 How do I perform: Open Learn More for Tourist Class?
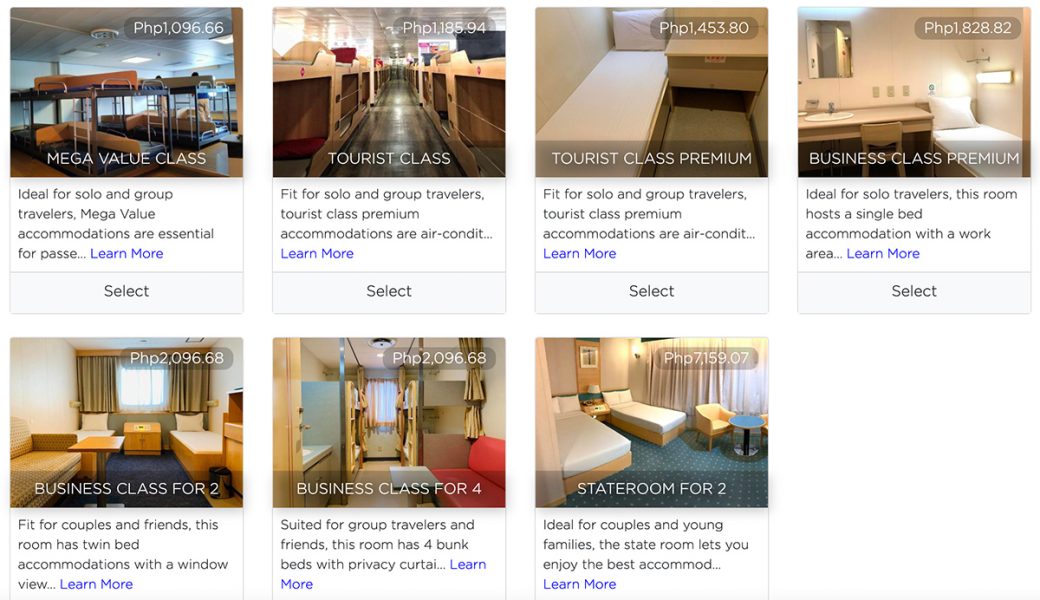pos(317,254)
